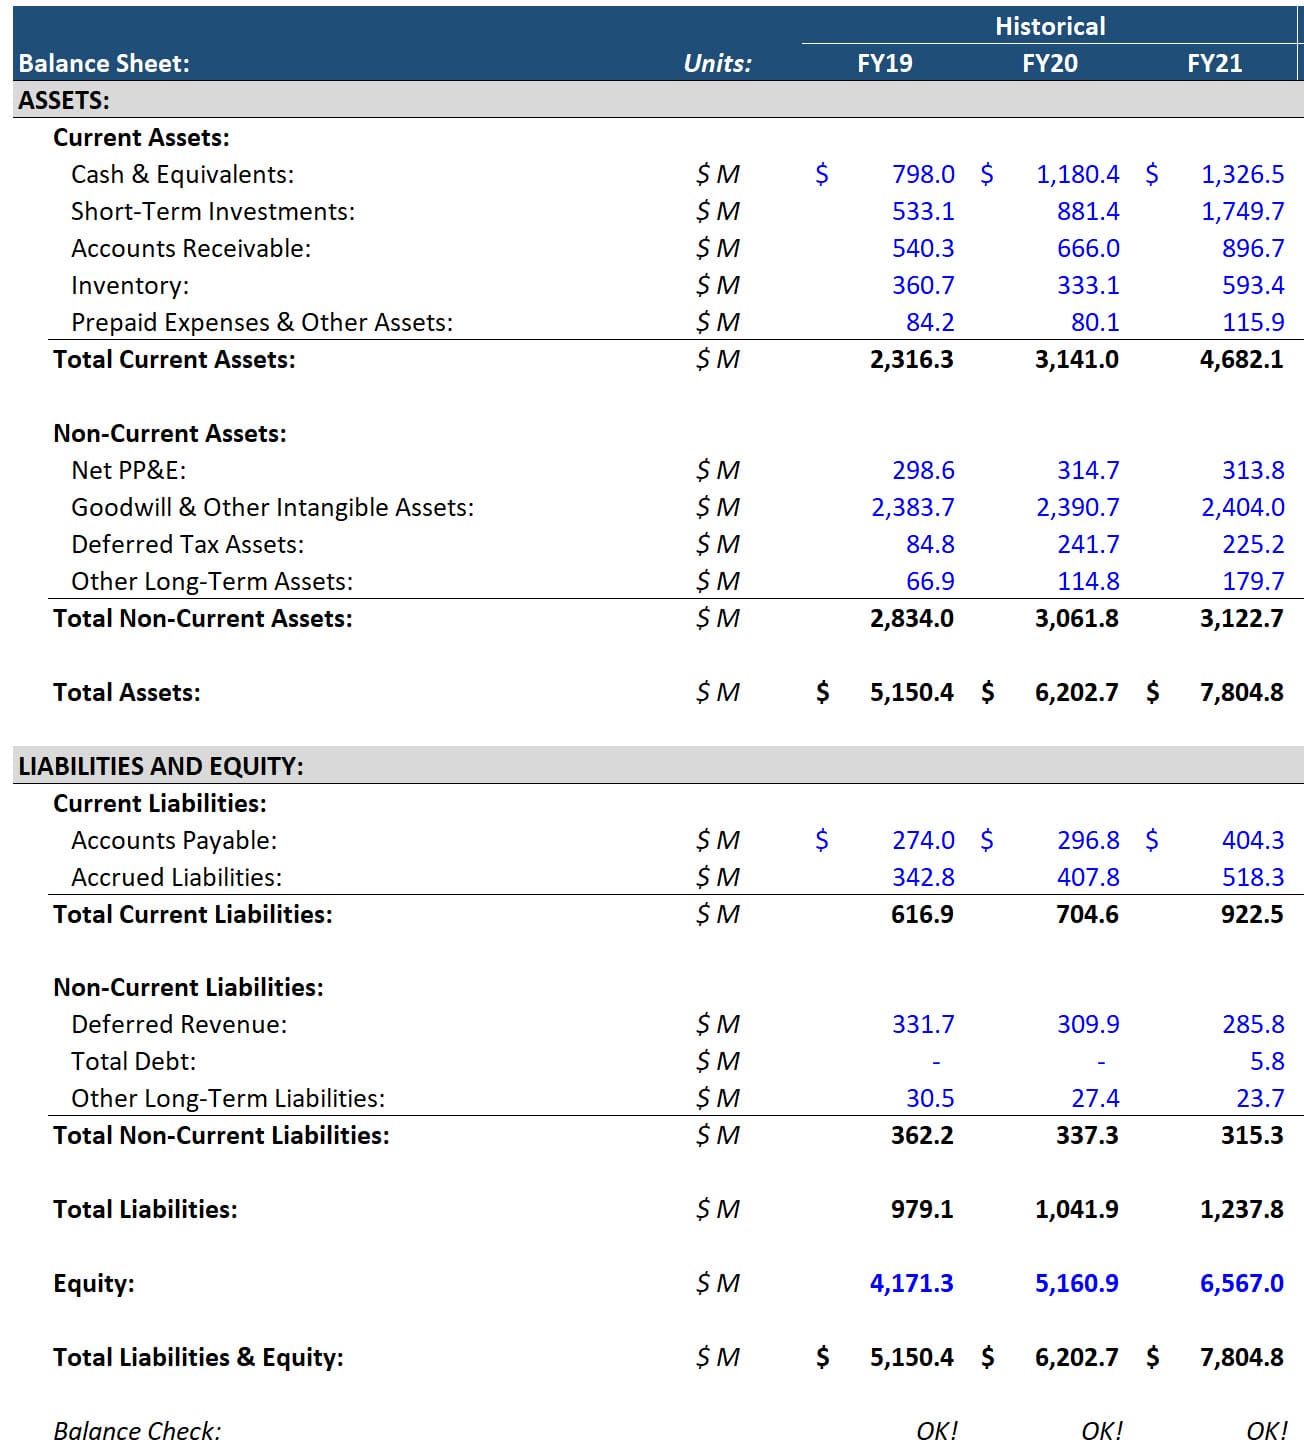Click the Historical header label
Screen dimensions: 1304x1447
click(1050, 25)
